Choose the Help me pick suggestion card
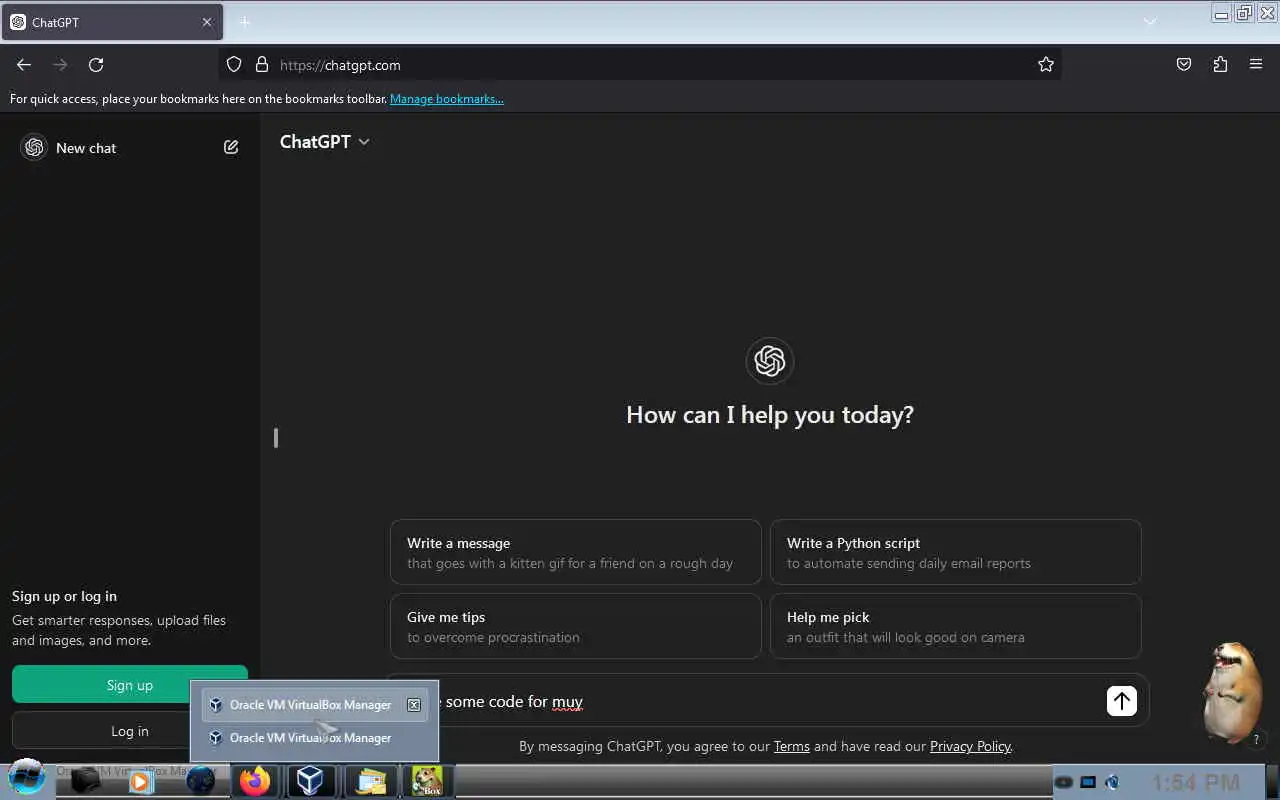 (x=956, y=626)
